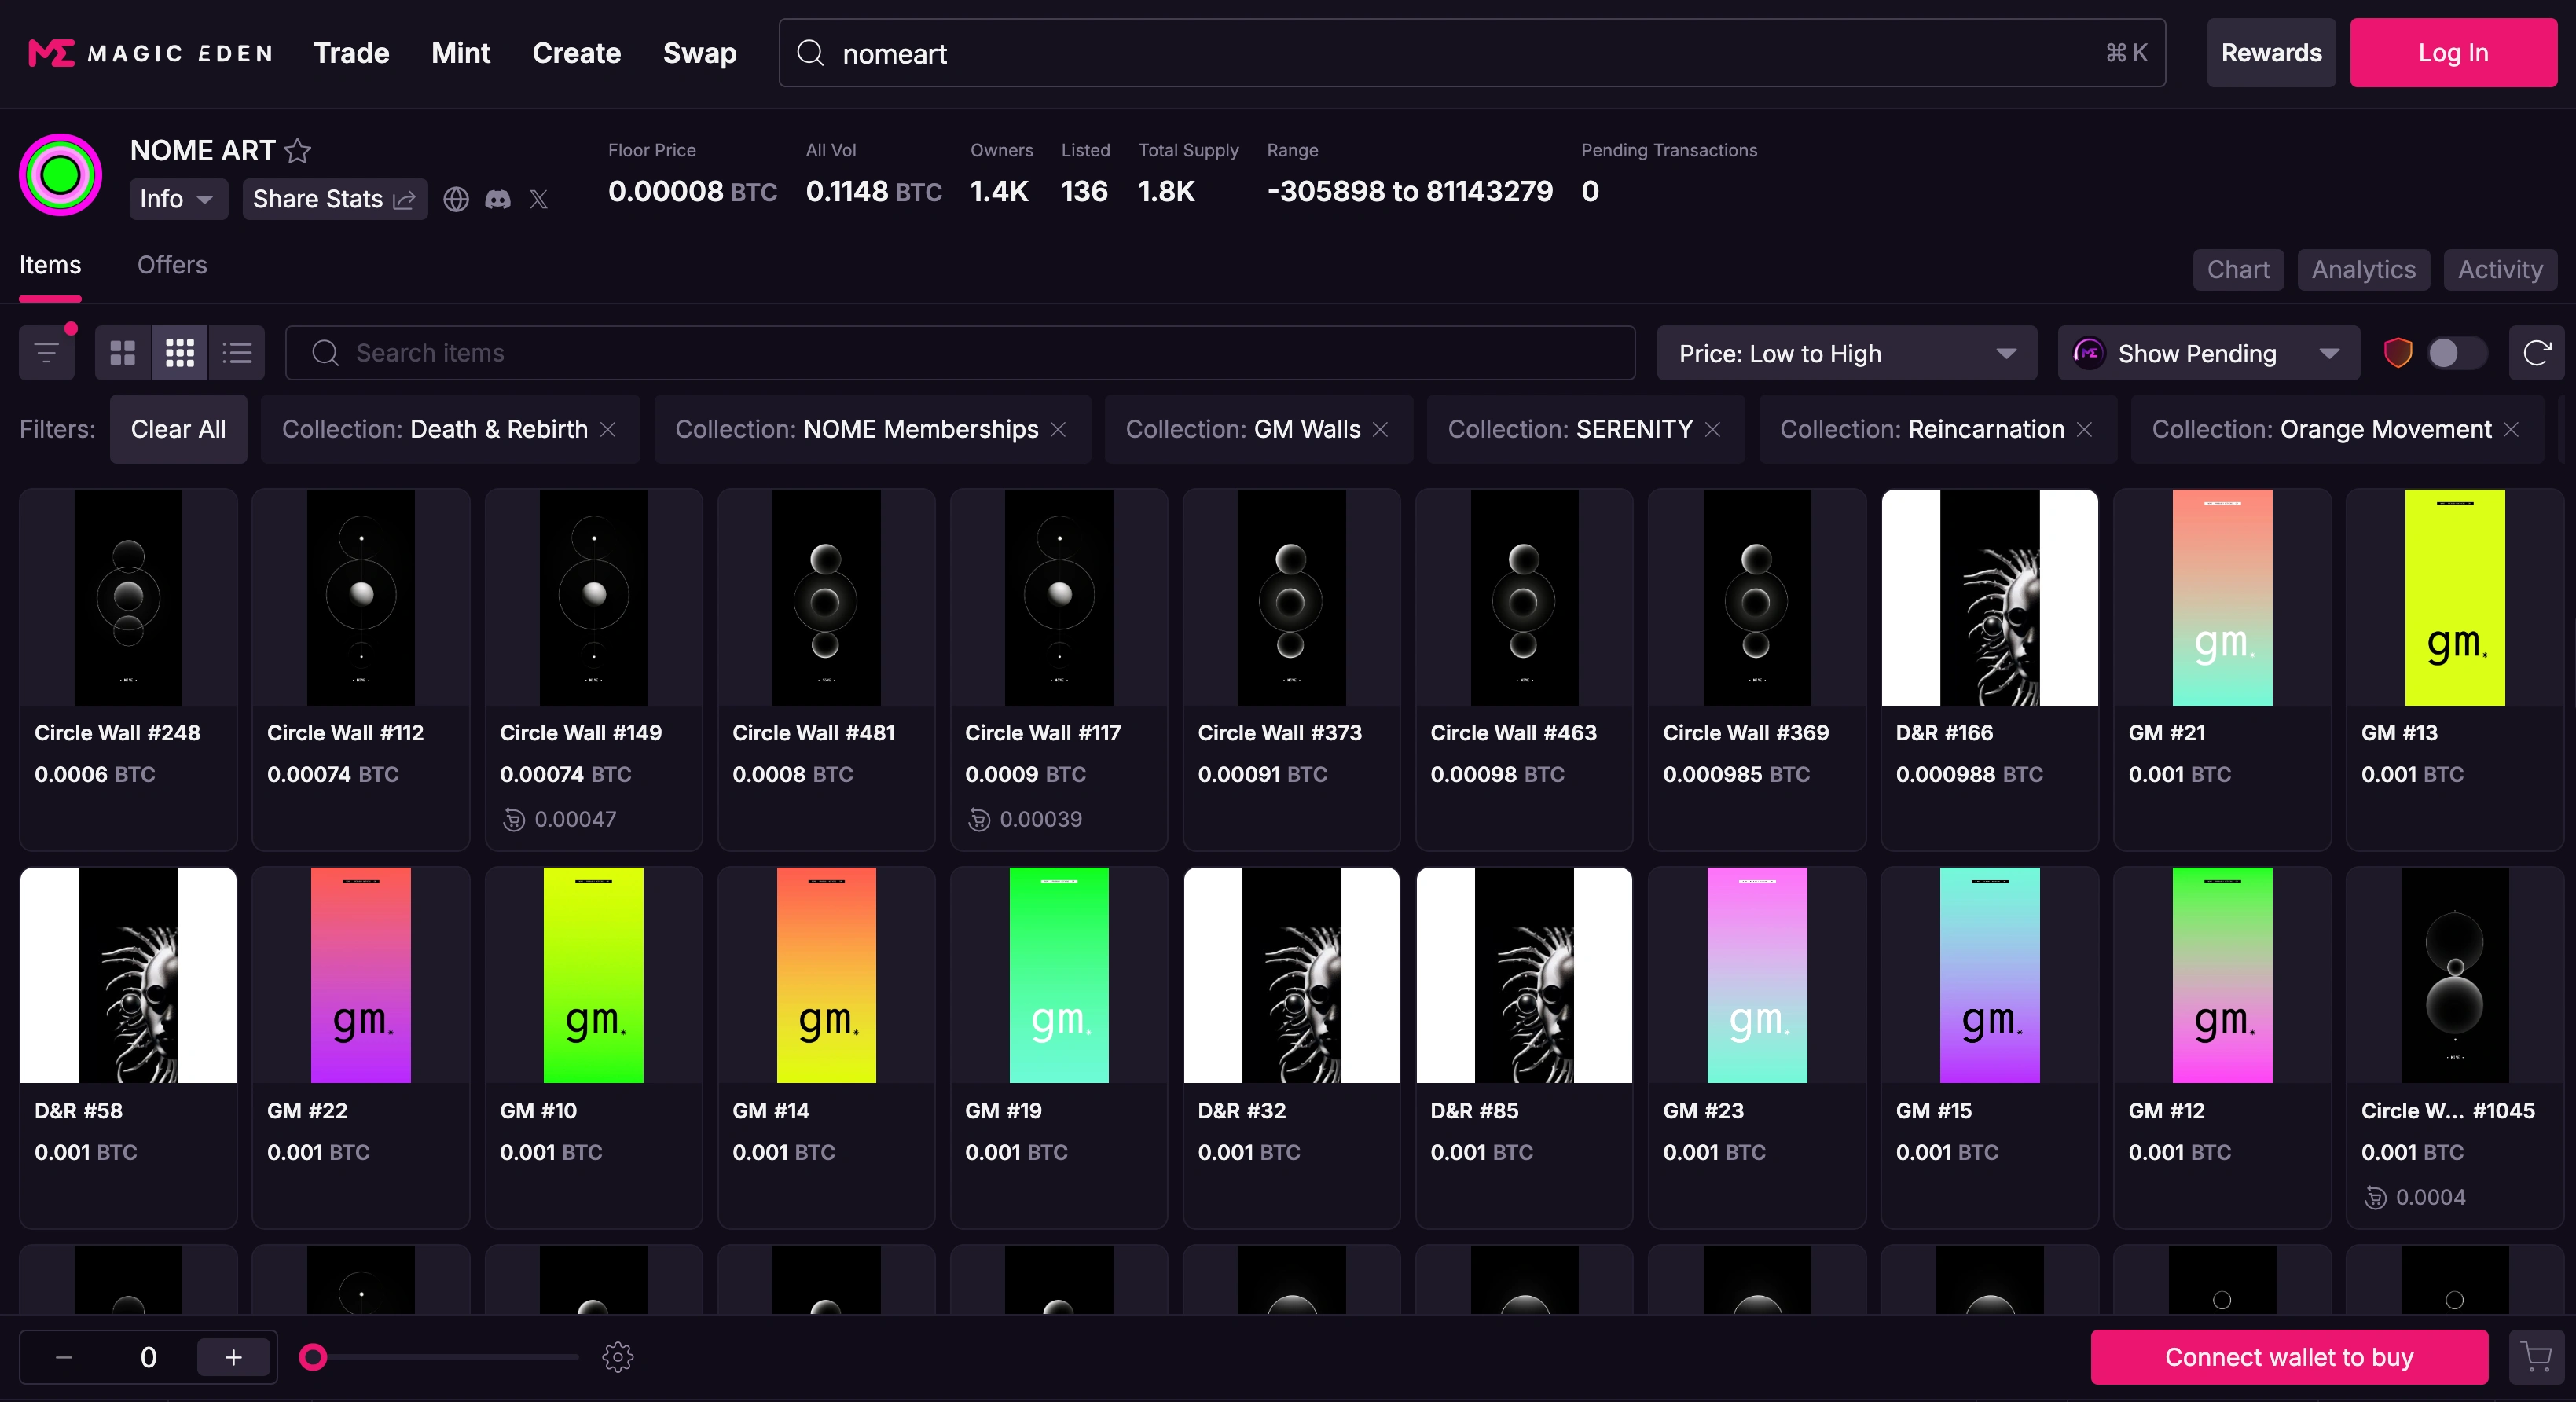The height and width of the screenshot is (1402, 2576).
Task: Open the collection's Discord link
Action: tap(498, 199)
